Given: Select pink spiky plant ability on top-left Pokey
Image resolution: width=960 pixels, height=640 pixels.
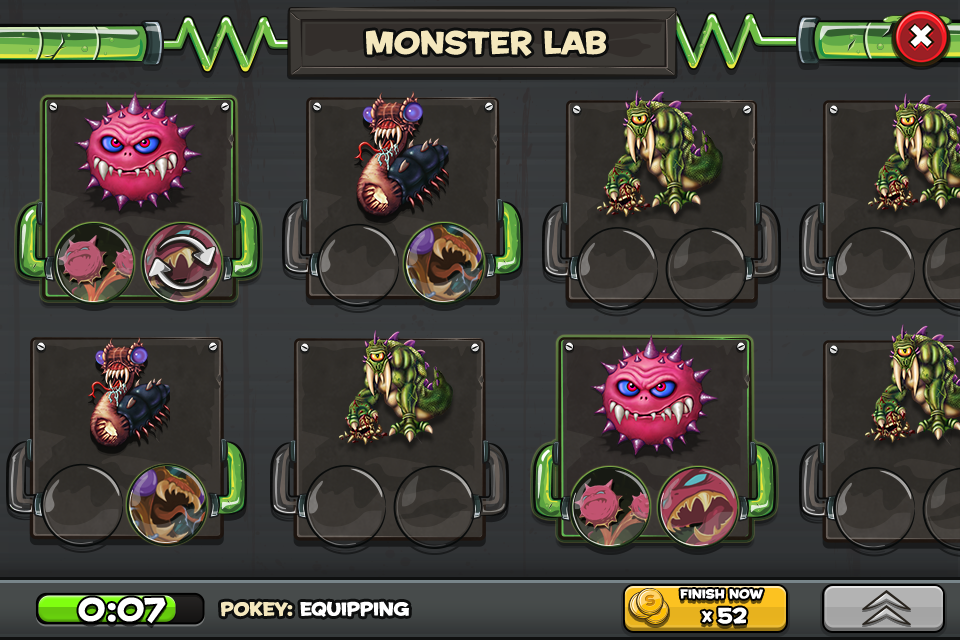Looking at the screenshot, I should [94, 262].
